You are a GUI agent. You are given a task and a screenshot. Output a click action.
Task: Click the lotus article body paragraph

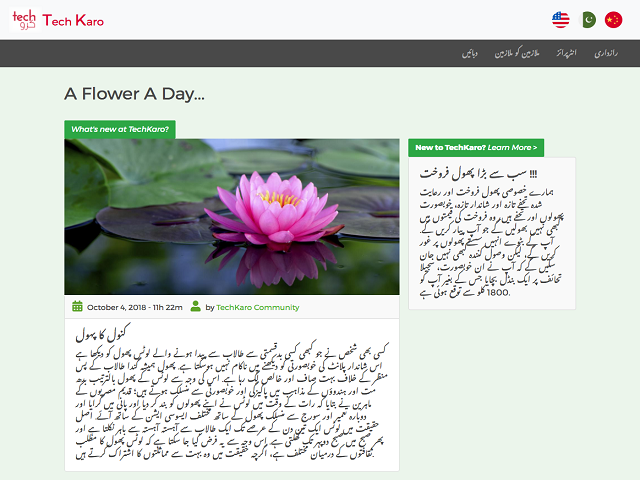pos(232,403)
